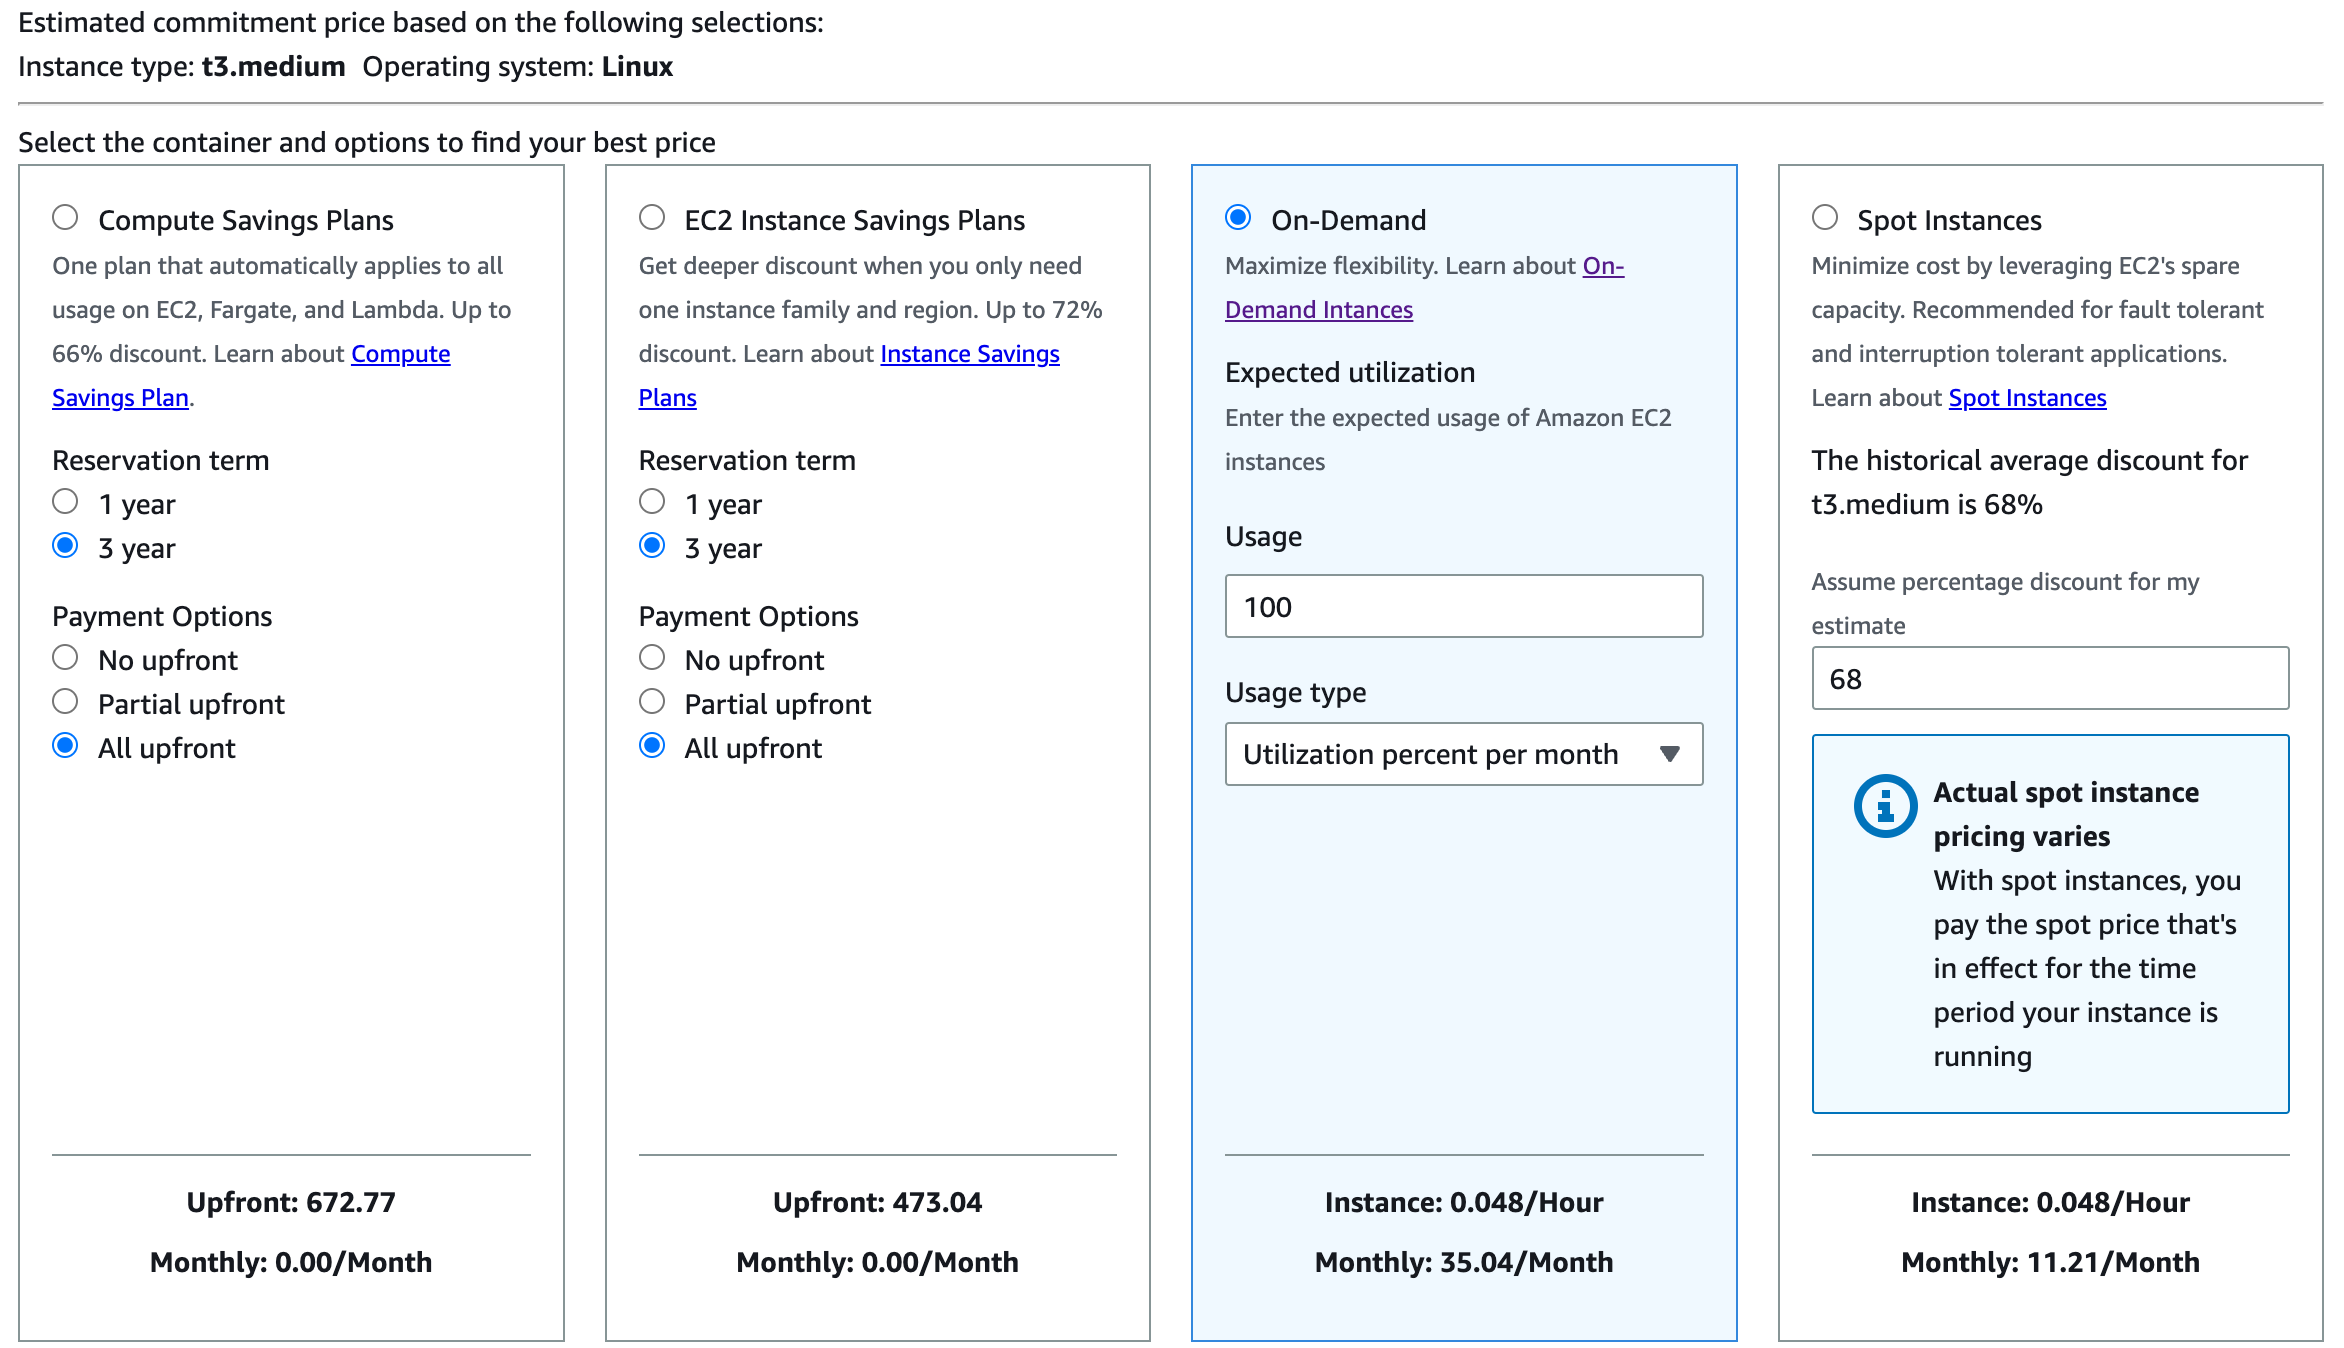Select No upfront under Compute Savings Plans
Screen dimensions: 2344x1348
pos(65,657)
